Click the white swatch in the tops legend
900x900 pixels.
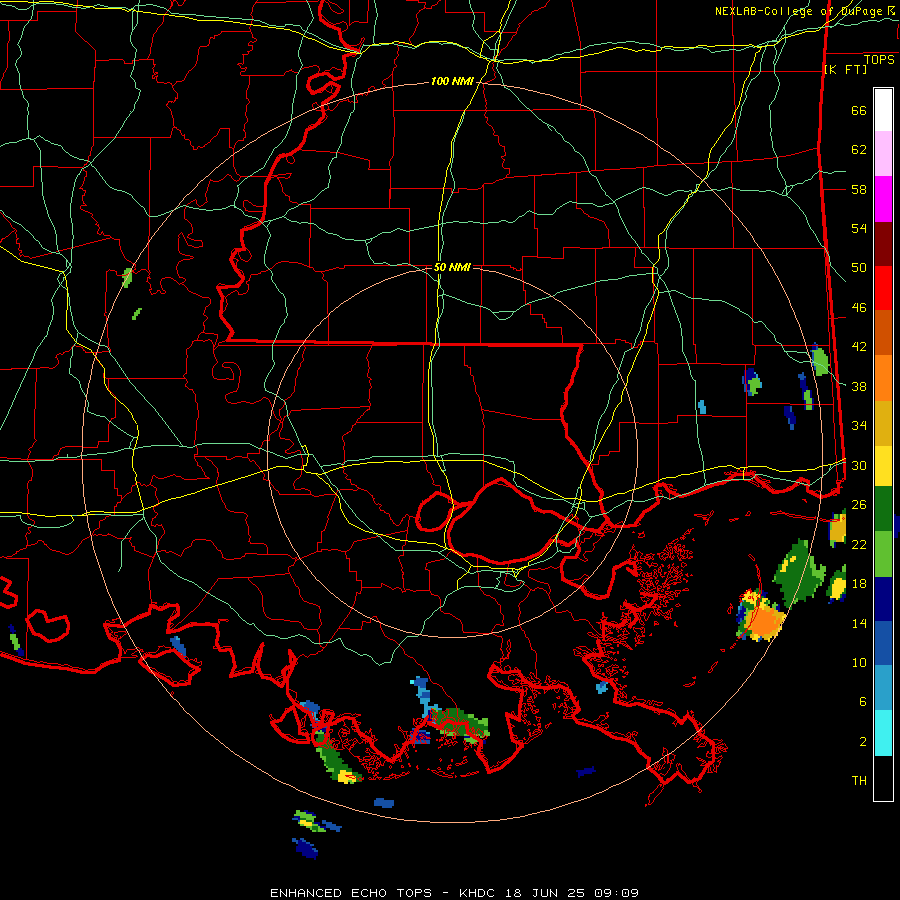point(883,110)
